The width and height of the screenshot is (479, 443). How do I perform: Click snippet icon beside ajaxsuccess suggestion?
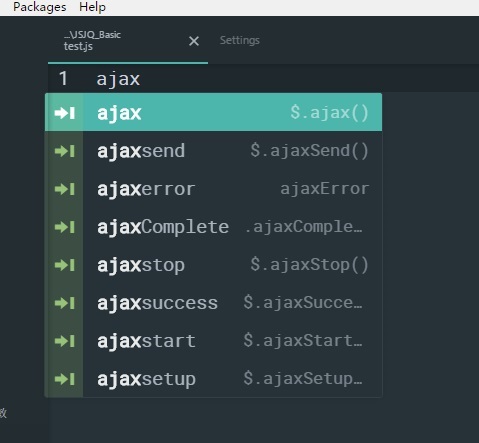coord(64,303)
